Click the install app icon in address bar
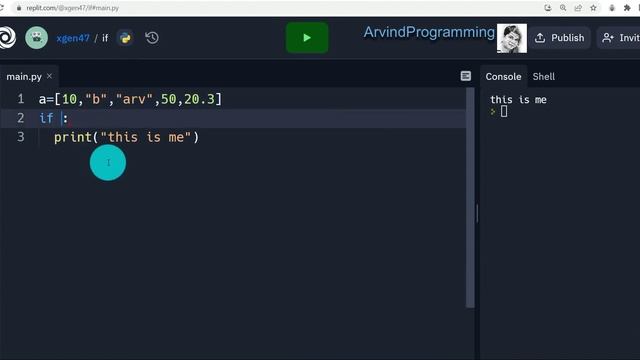 548,8
